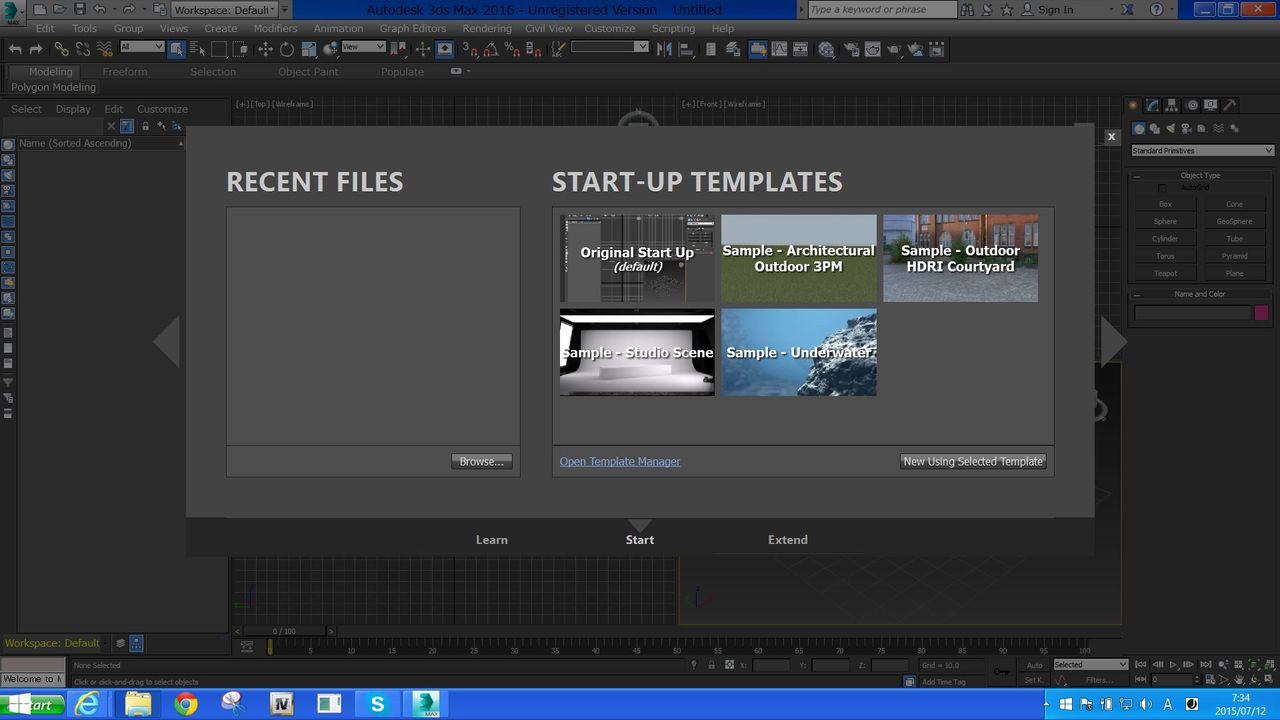This screenshot has width=1280, height=720.
Task: Open the Modify tab in command panel
Action: tap(1152, 105)
